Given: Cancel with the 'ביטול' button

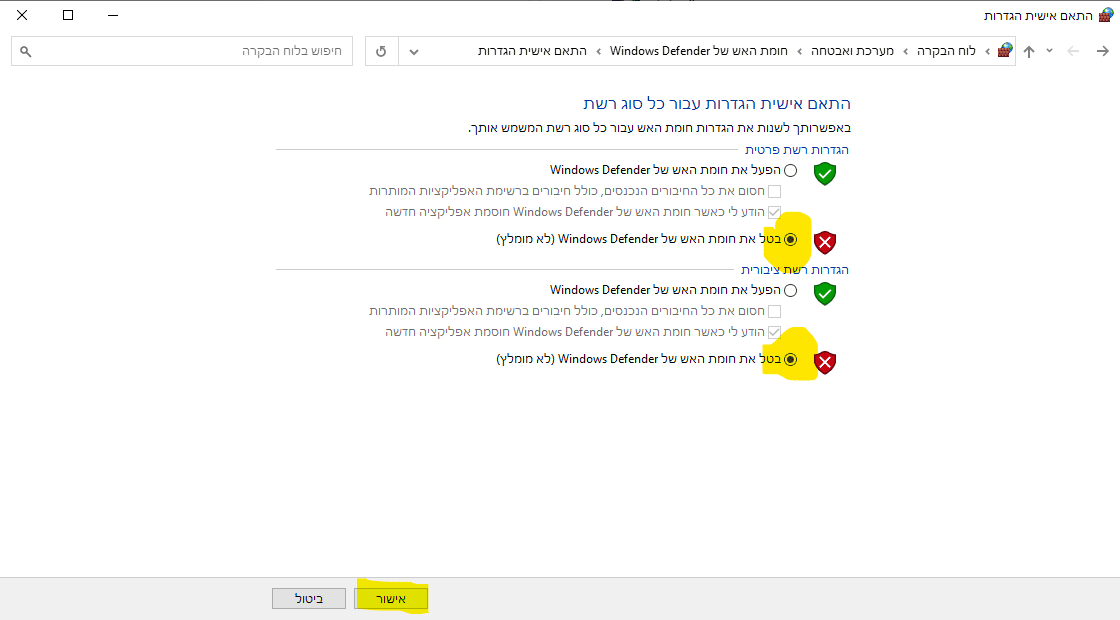Looking at the screenshot, I should 309,599.
